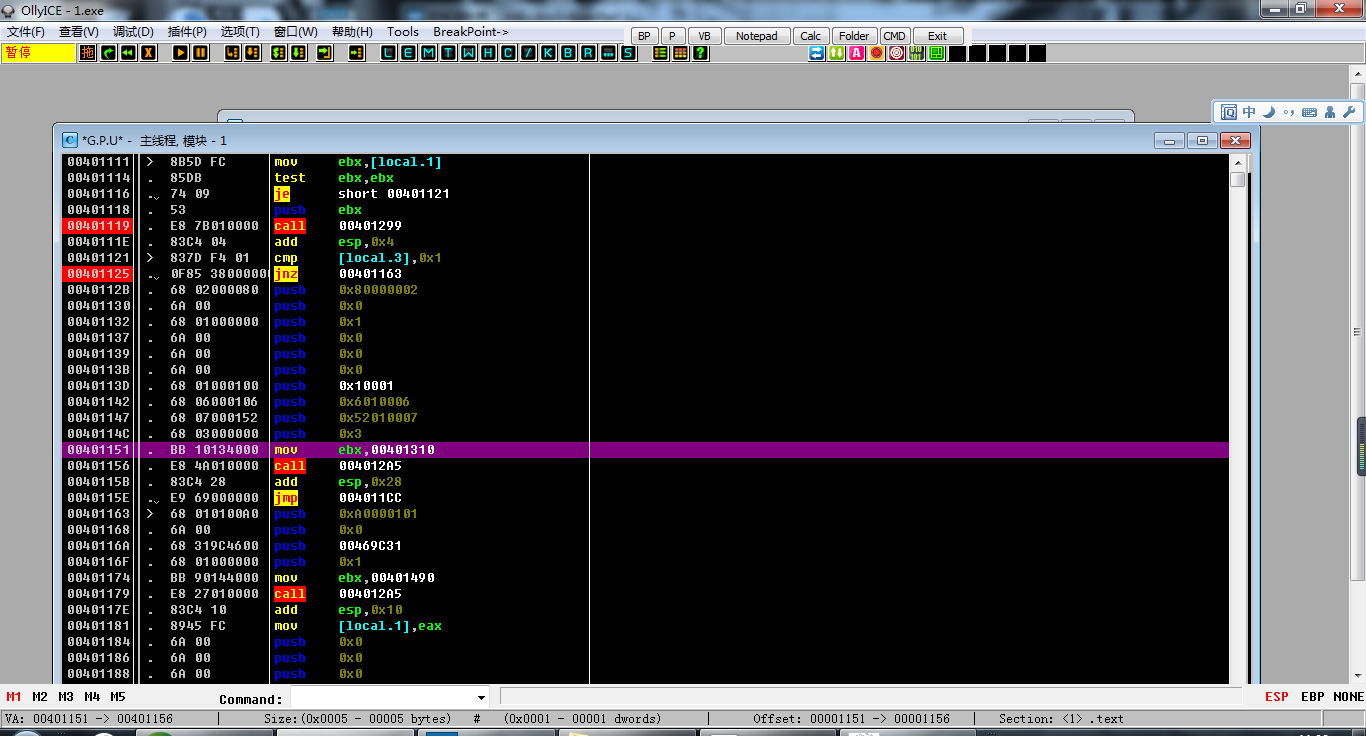Select the 'jmp 004011CC' instruction line
1366x736 pixels.
645,498
